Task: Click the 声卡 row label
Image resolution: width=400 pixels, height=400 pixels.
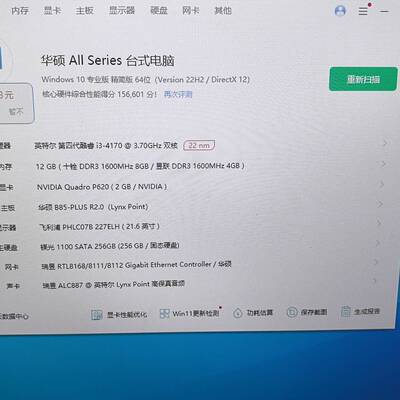Action: (x=13, y=286)
